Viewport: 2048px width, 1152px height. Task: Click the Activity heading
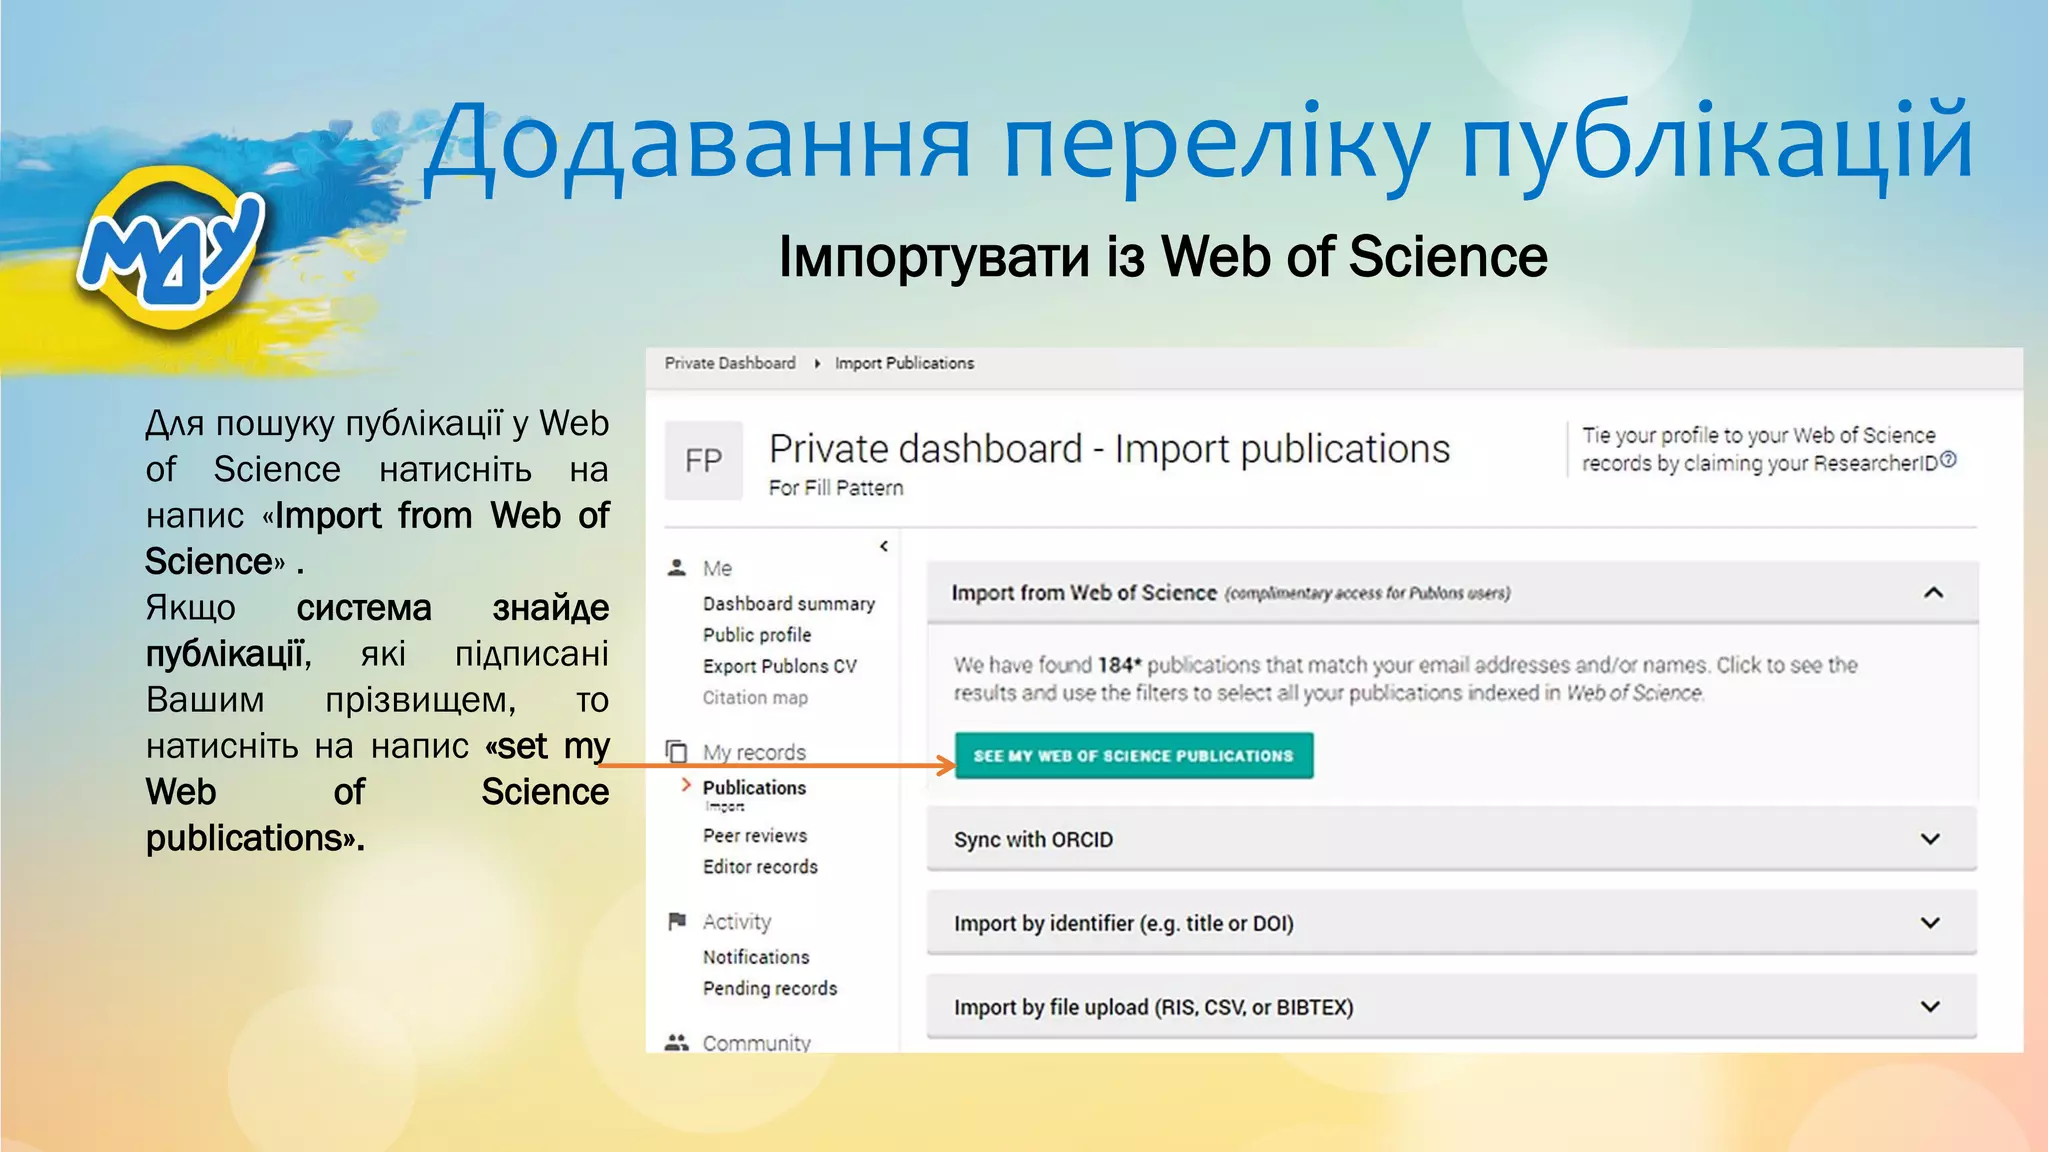[x=737, y=922]
